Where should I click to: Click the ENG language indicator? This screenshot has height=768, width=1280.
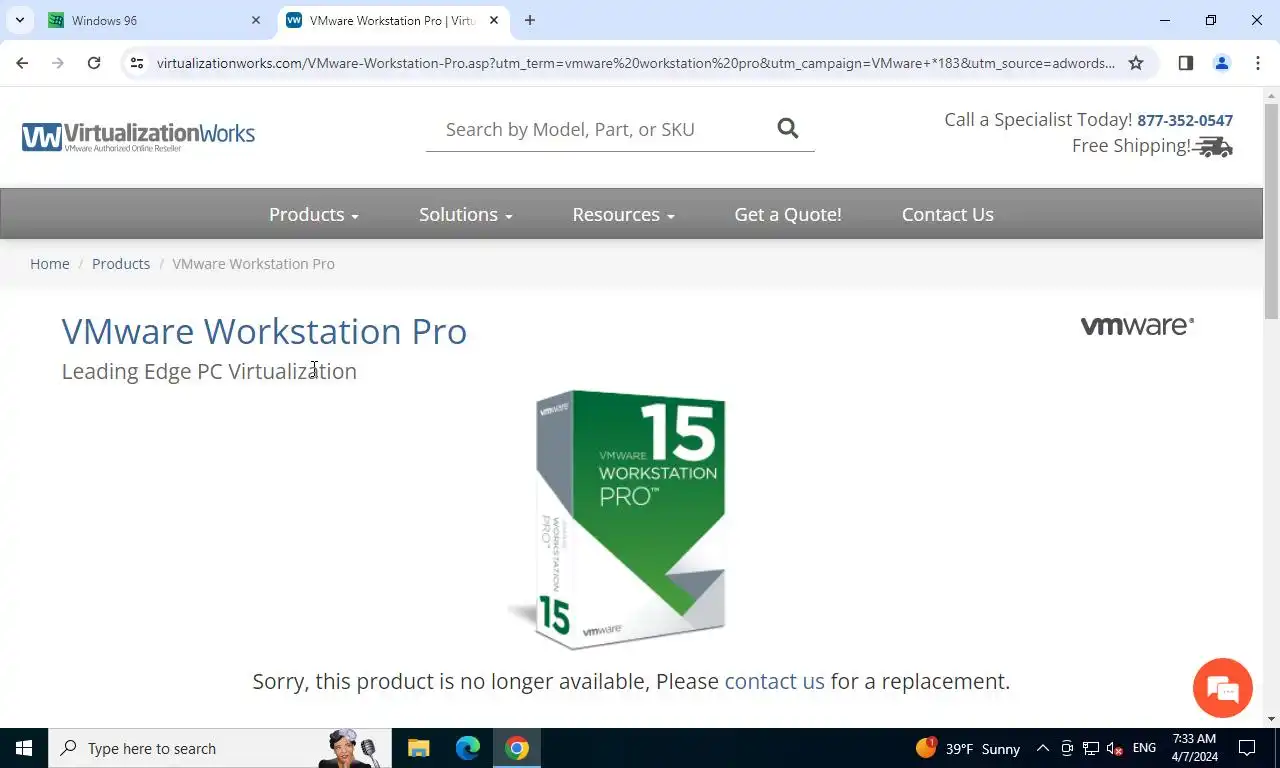(x=1144, y=748)
